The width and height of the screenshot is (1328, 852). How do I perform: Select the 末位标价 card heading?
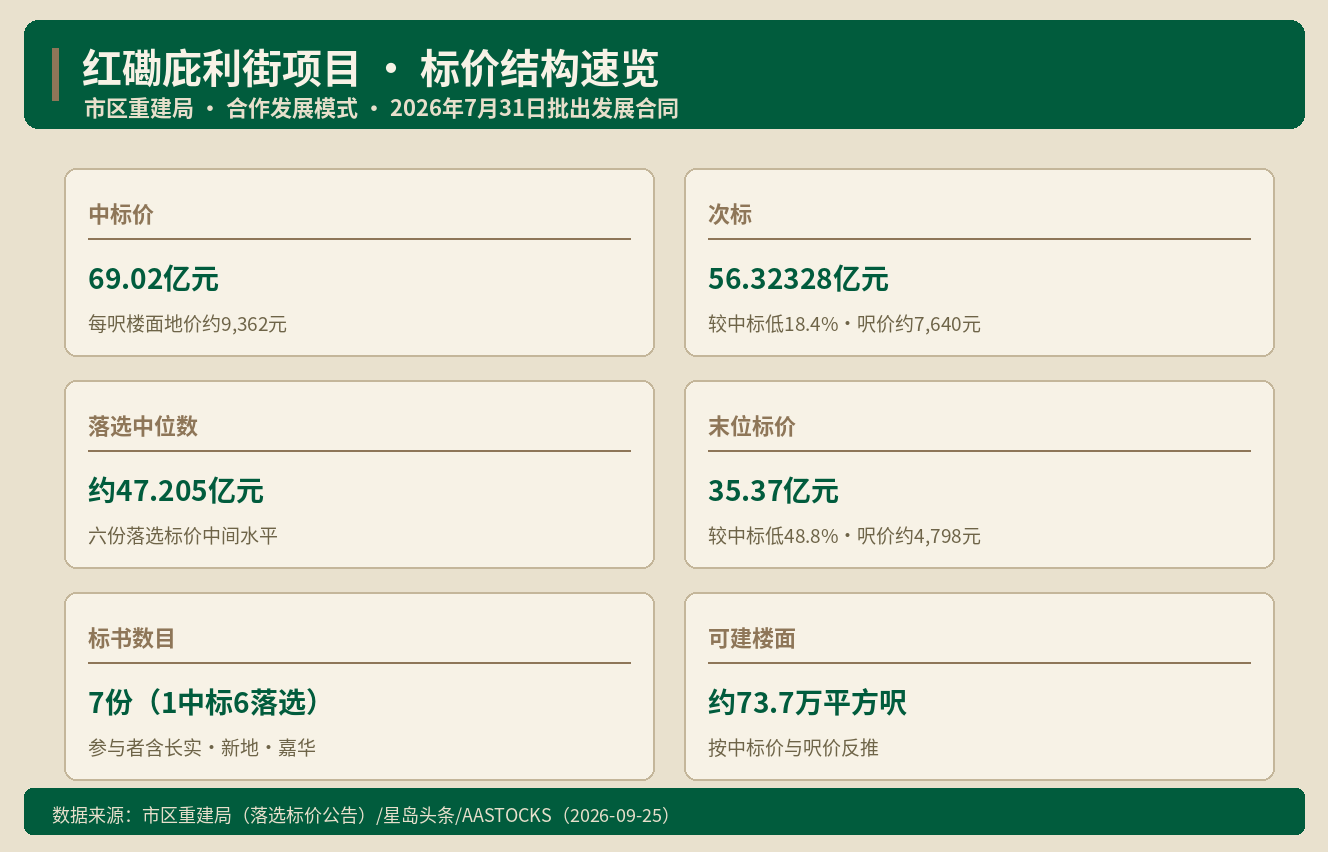tap(752, 426)
